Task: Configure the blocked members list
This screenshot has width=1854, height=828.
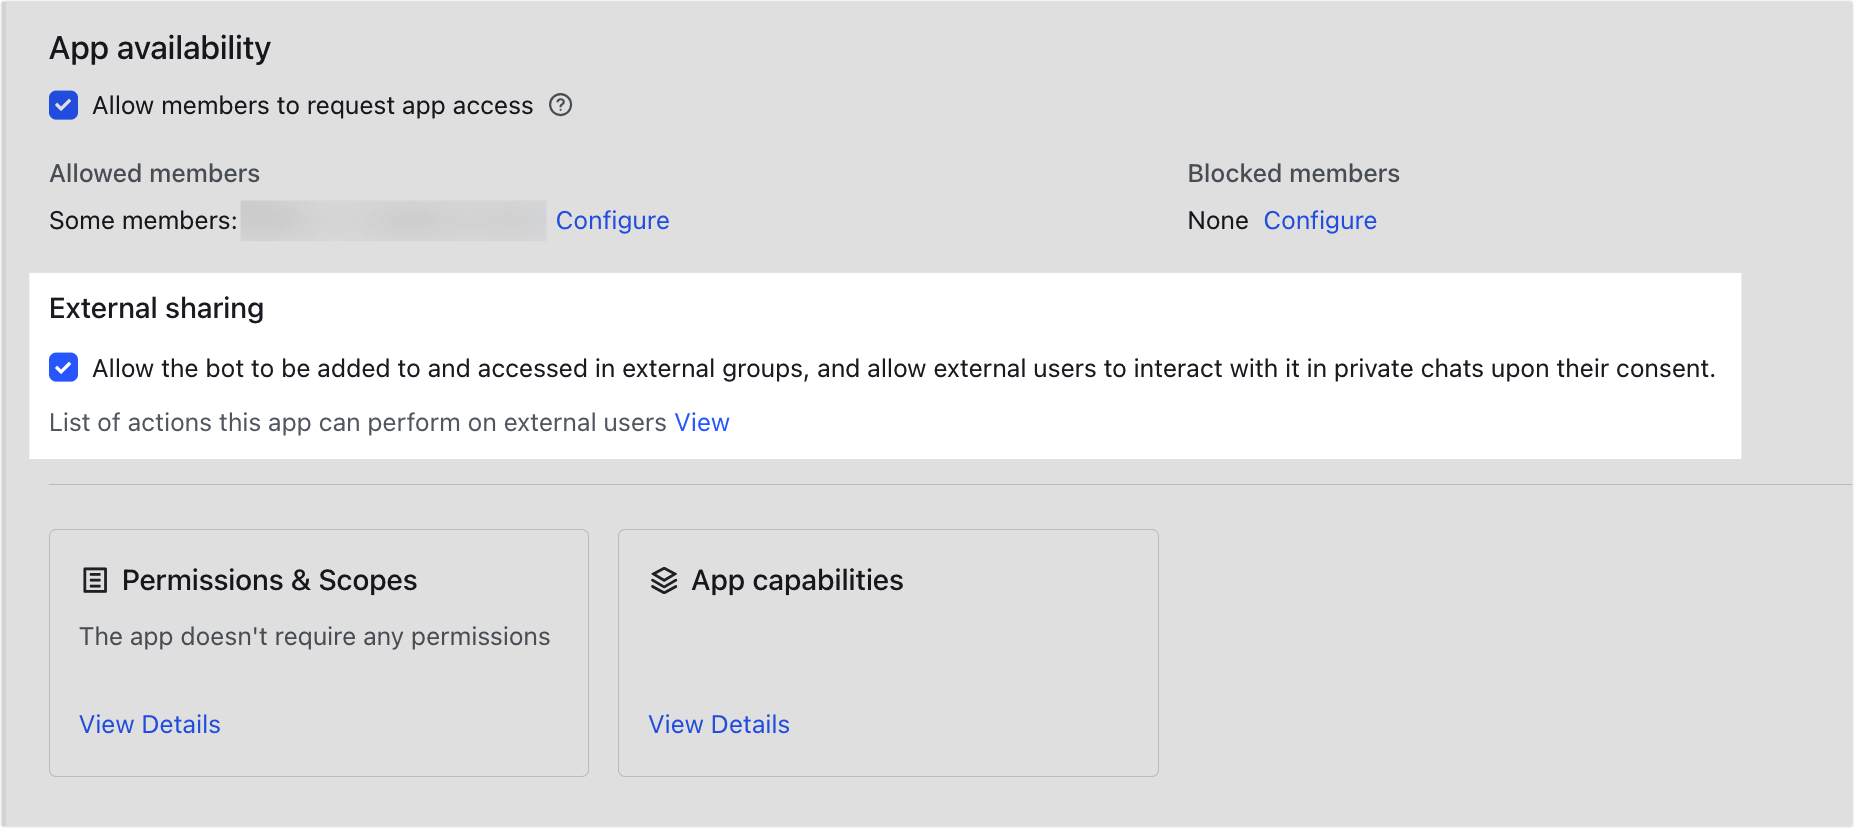Action: pyautogui.click(x=1319, y=221)
